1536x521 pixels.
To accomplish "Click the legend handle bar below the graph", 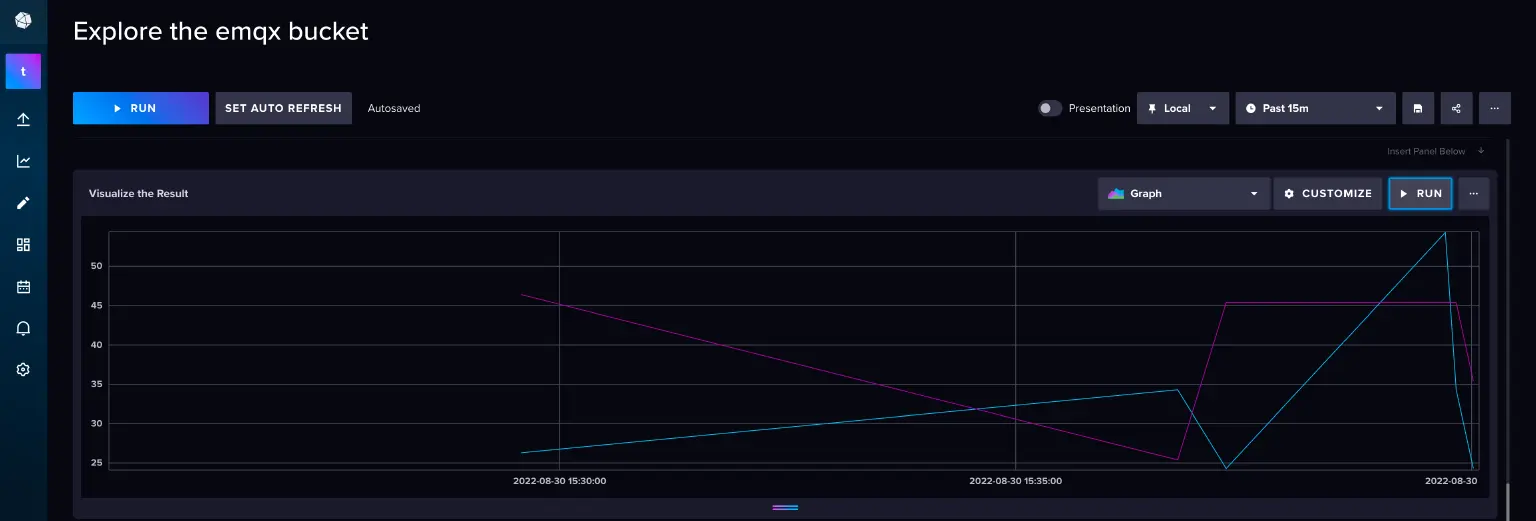I will 785,508.
